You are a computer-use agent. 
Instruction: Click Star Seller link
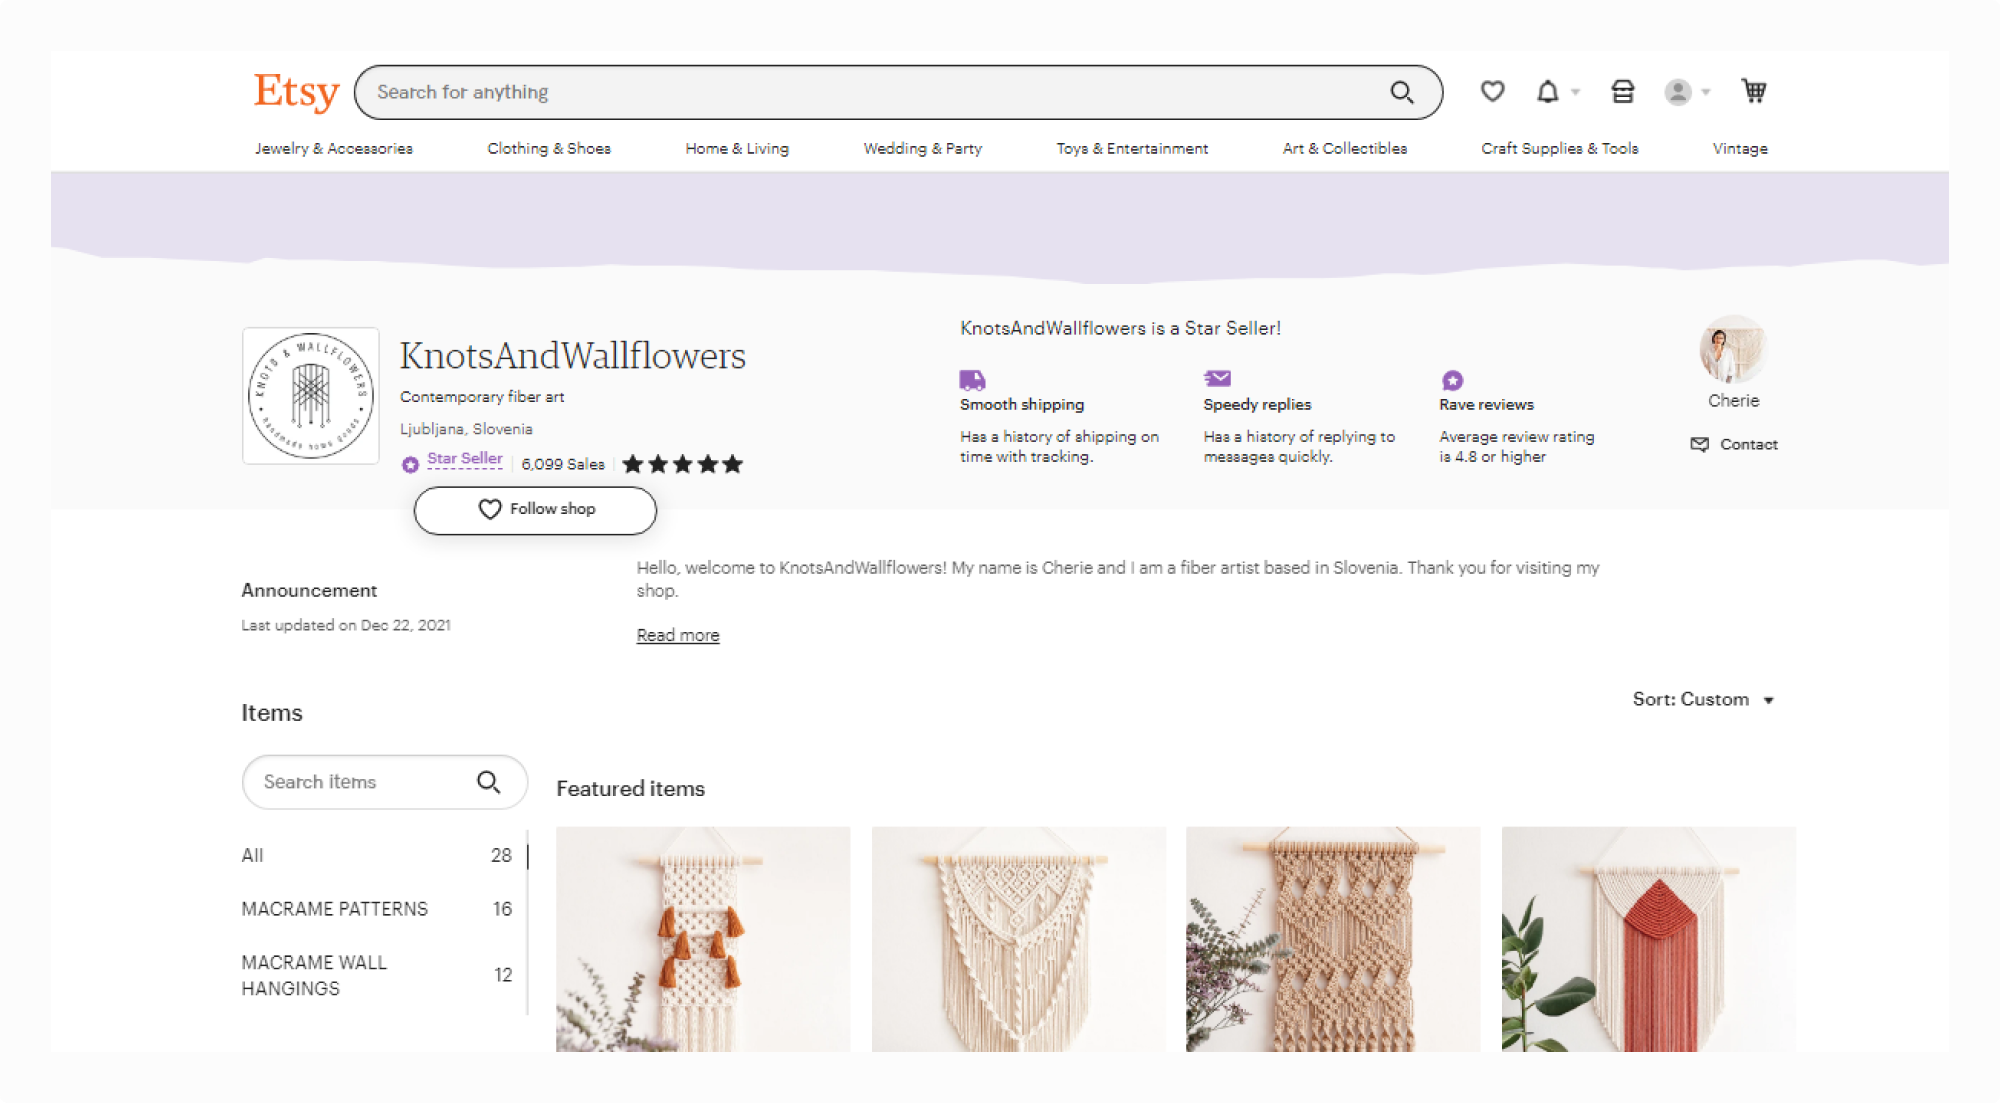pos(465,458)
